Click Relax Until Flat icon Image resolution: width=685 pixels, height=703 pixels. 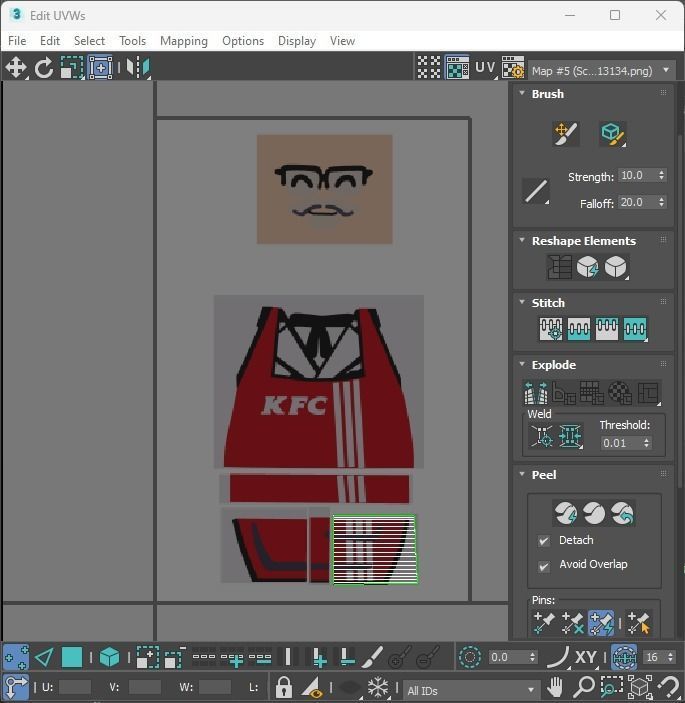click(x=587, y=267)
